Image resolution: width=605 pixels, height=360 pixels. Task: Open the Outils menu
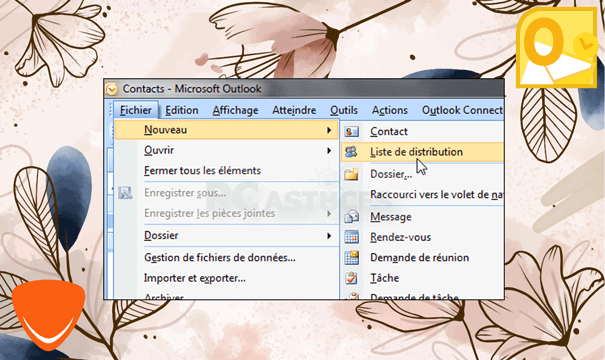tap(344, 110)
